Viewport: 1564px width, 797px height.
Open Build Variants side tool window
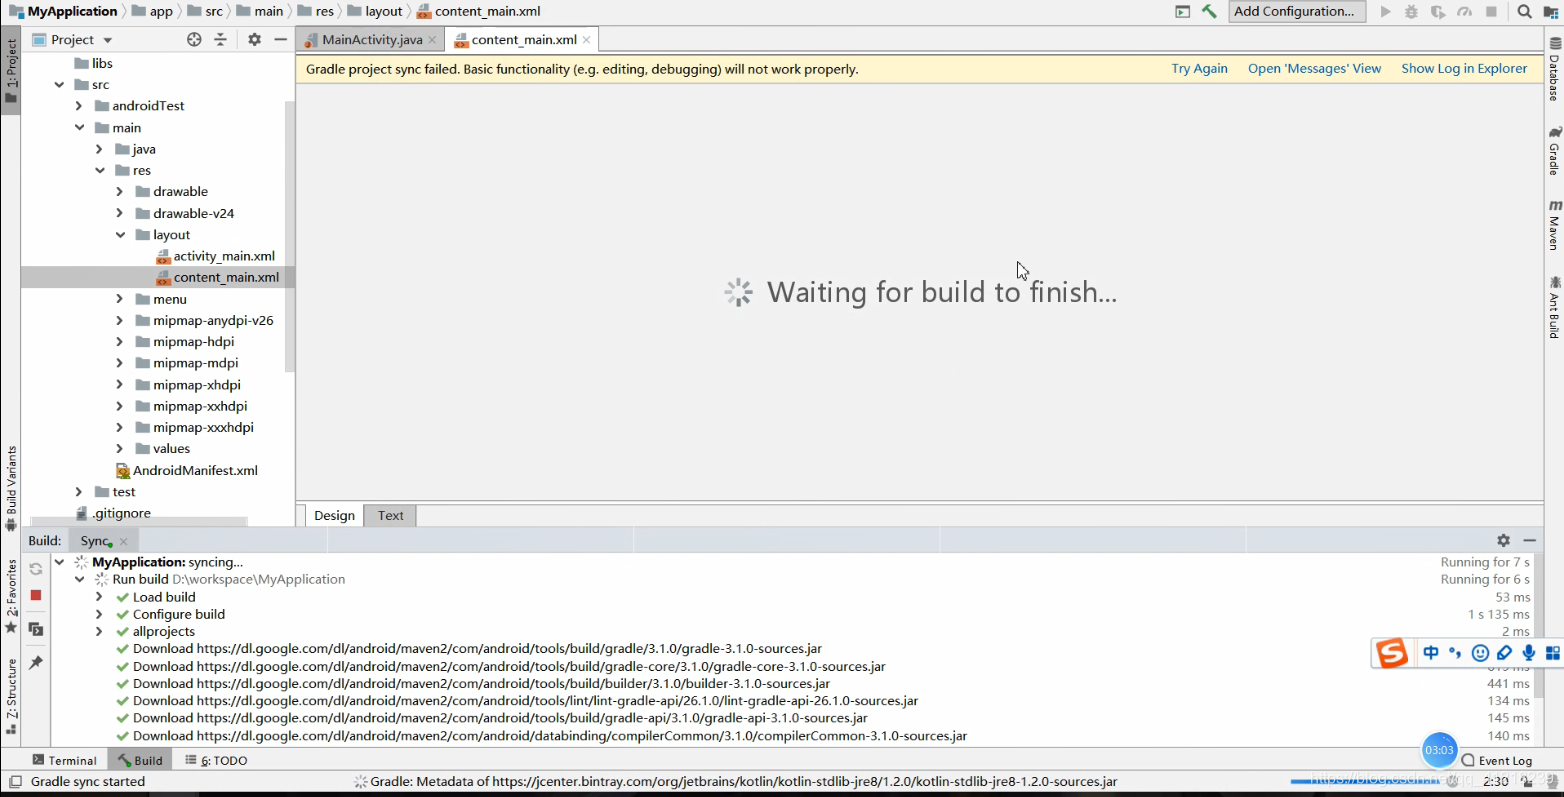pyautogui.click(x=11, y=488)
